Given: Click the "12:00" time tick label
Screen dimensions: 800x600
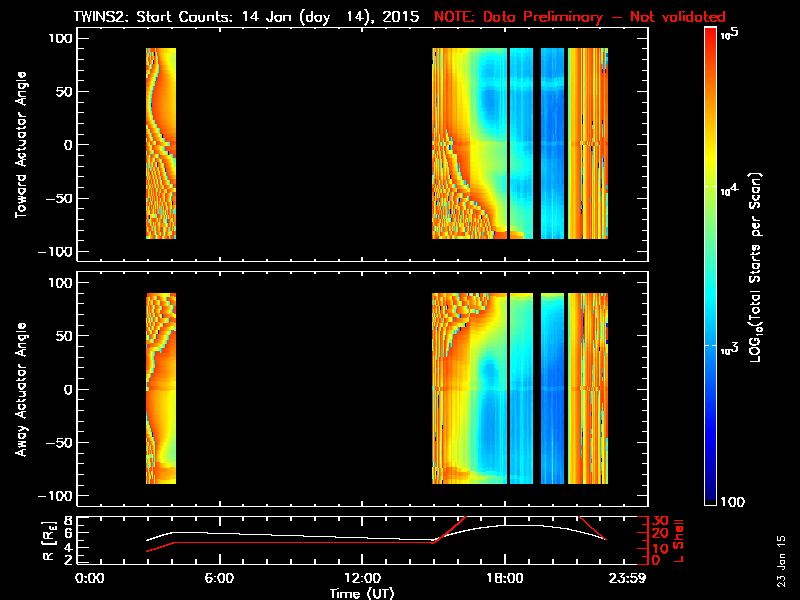Looking at the screenshot, I should click(362, 578).
